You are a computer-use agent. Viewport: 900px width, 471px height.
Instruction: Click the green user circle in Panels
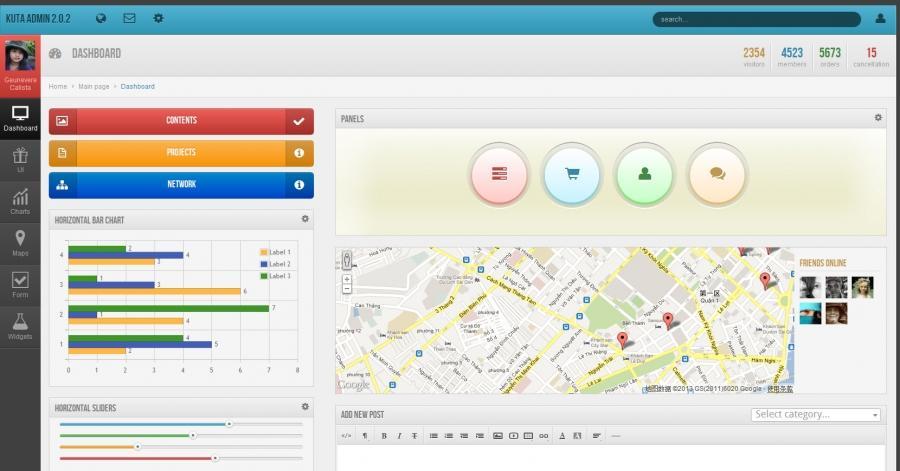click(x=644, y=174)
